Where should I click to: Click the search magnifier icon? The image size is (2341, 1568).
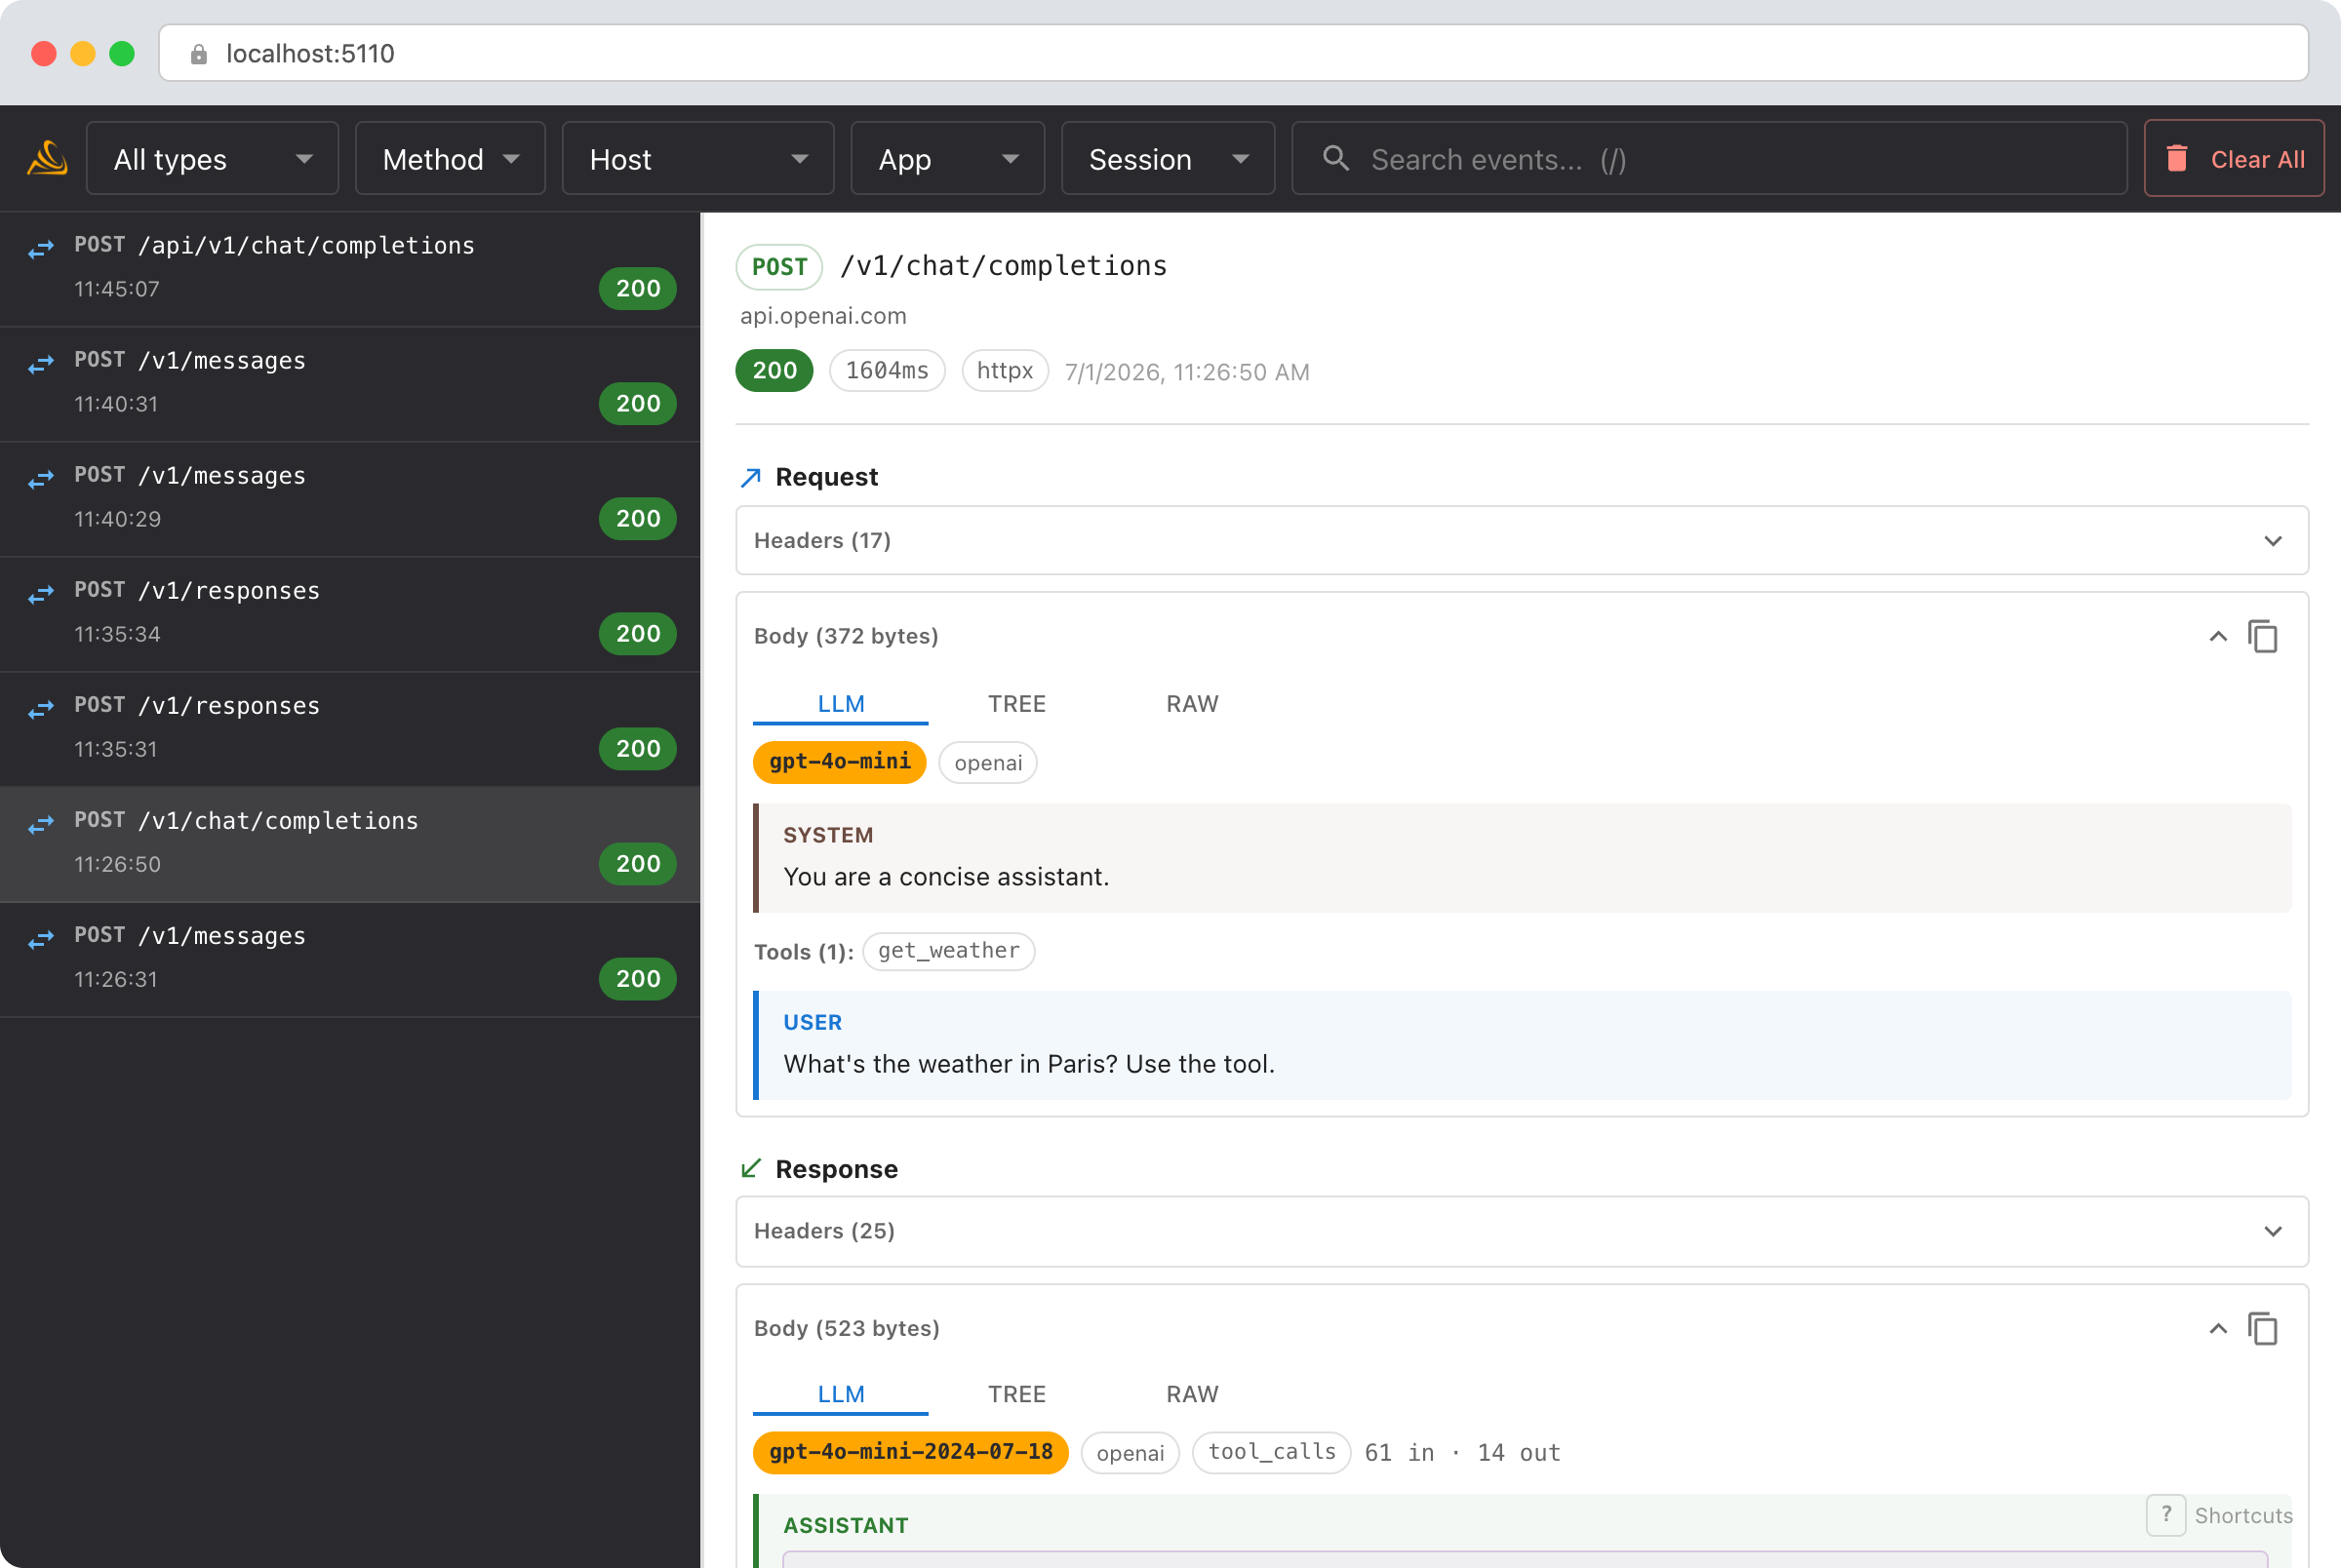point(1336,158)
